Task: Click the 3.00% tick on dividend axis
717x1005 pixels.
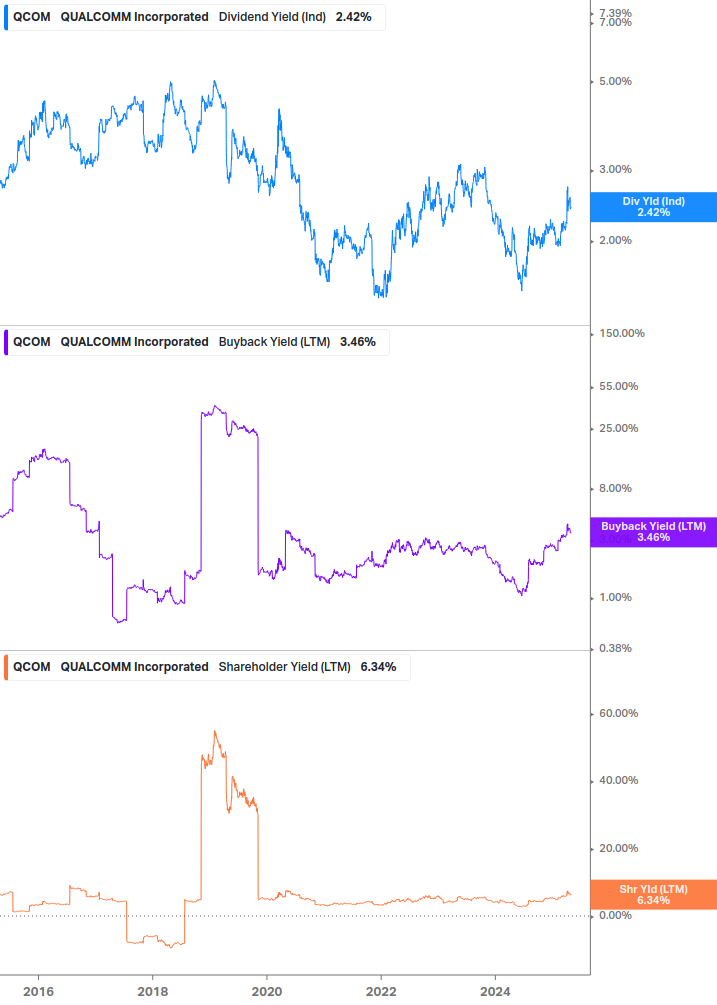Action: (615, 169)
